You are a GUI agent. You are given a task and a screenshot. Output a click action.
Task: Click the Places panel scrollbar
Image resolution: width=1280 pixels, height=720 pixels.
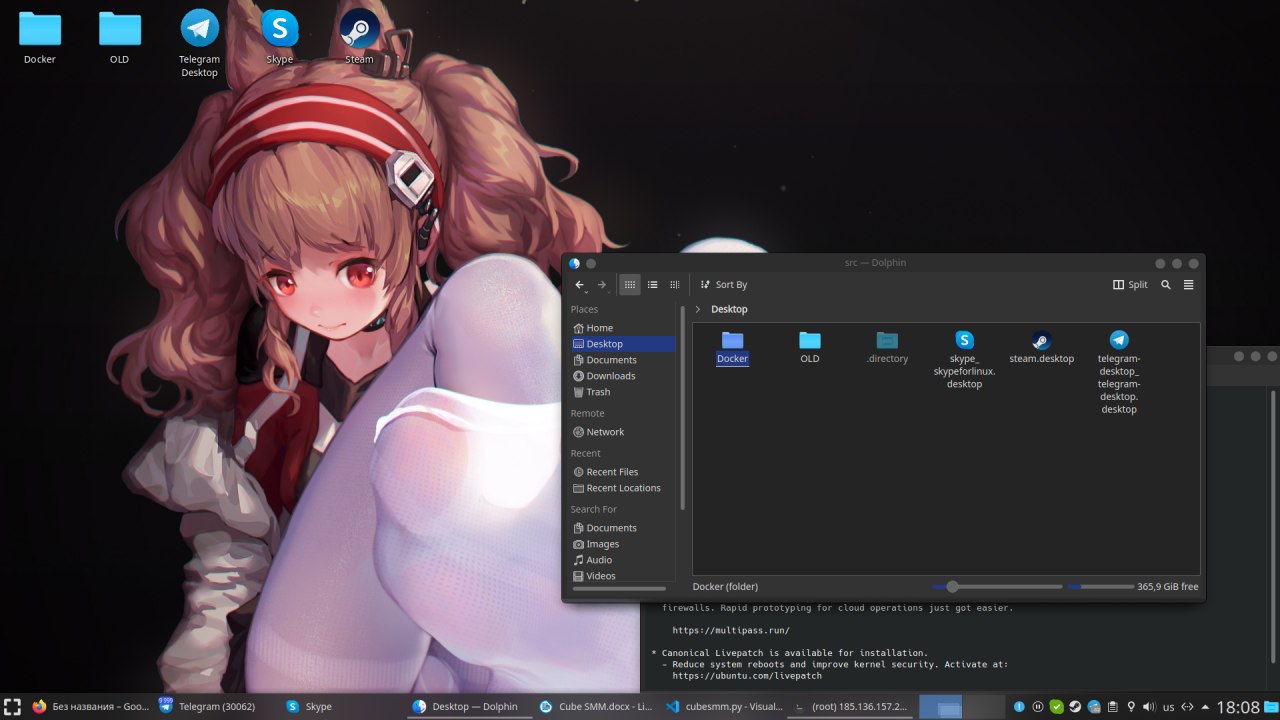pyautogui.click(x=683, y=410)
